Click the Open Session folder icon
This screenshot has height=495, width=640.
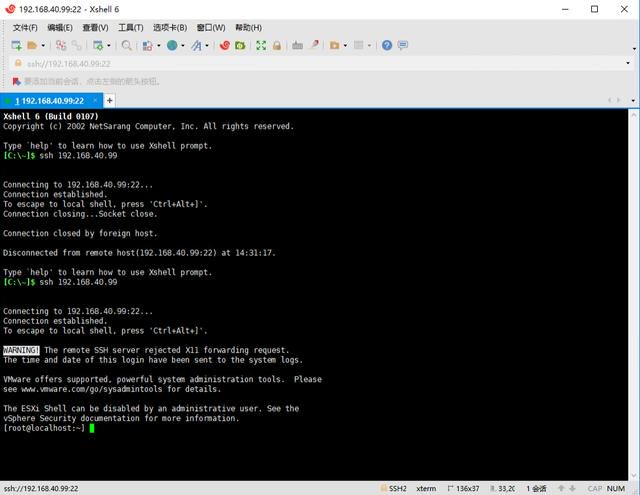tap(32, 45)
